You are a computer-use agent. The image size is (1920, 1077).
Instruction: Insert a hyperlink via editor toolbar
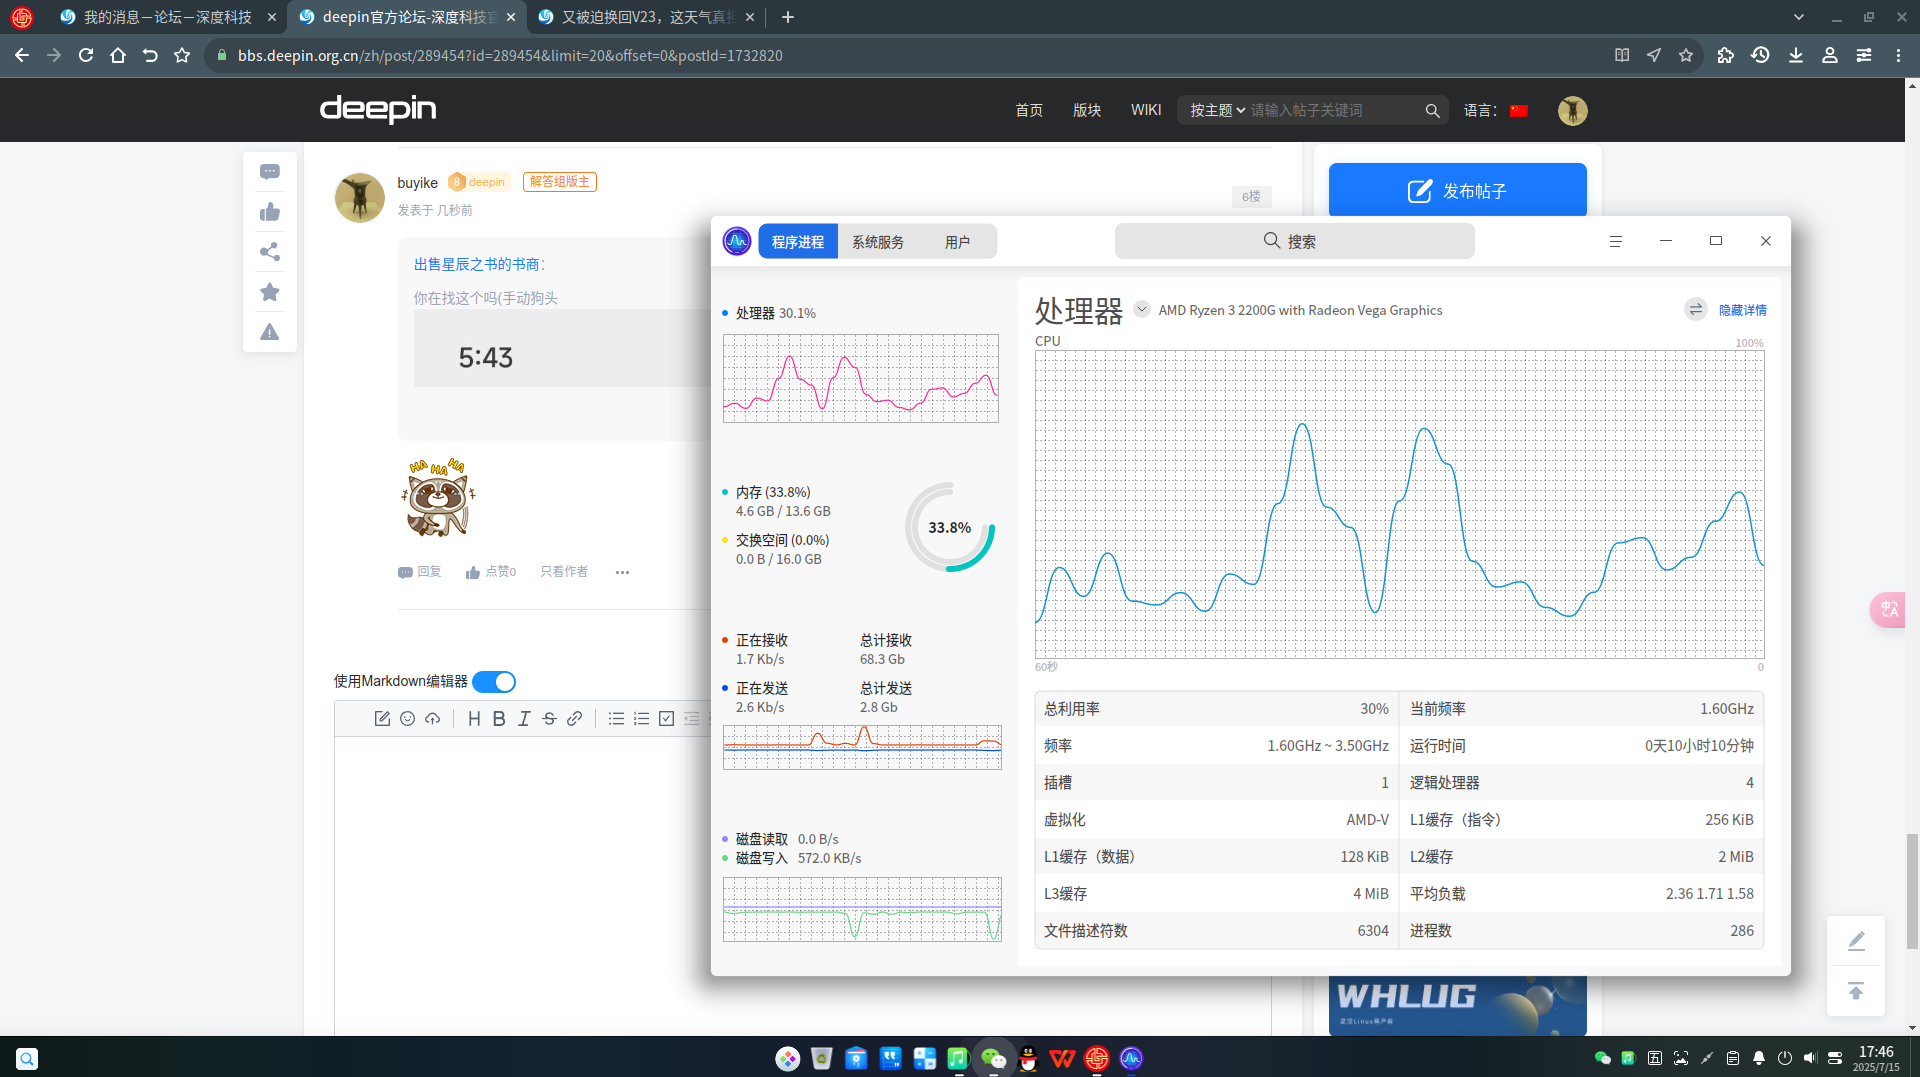click(x=574, y=718)
